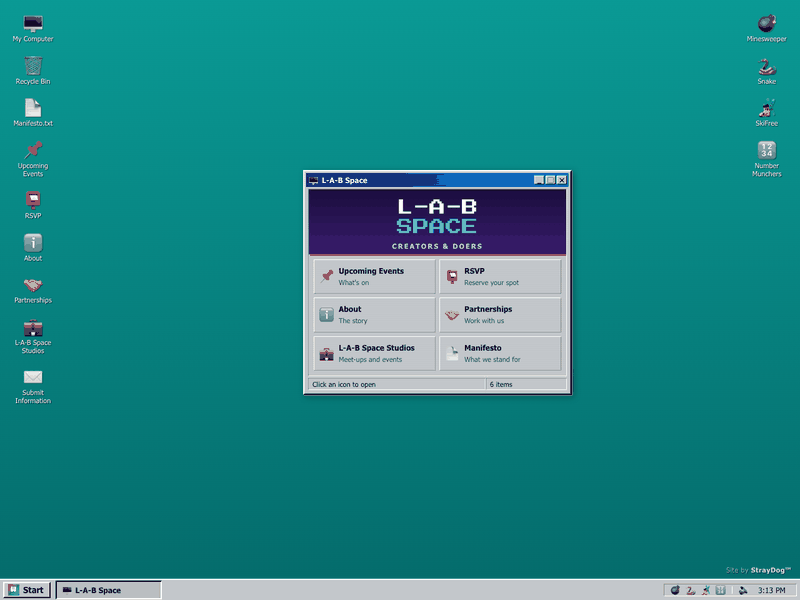Image resolution: width=800 pixels, height=600 pixels.
Task: Open the Partnerships Work with us tile
Action: 500,315
